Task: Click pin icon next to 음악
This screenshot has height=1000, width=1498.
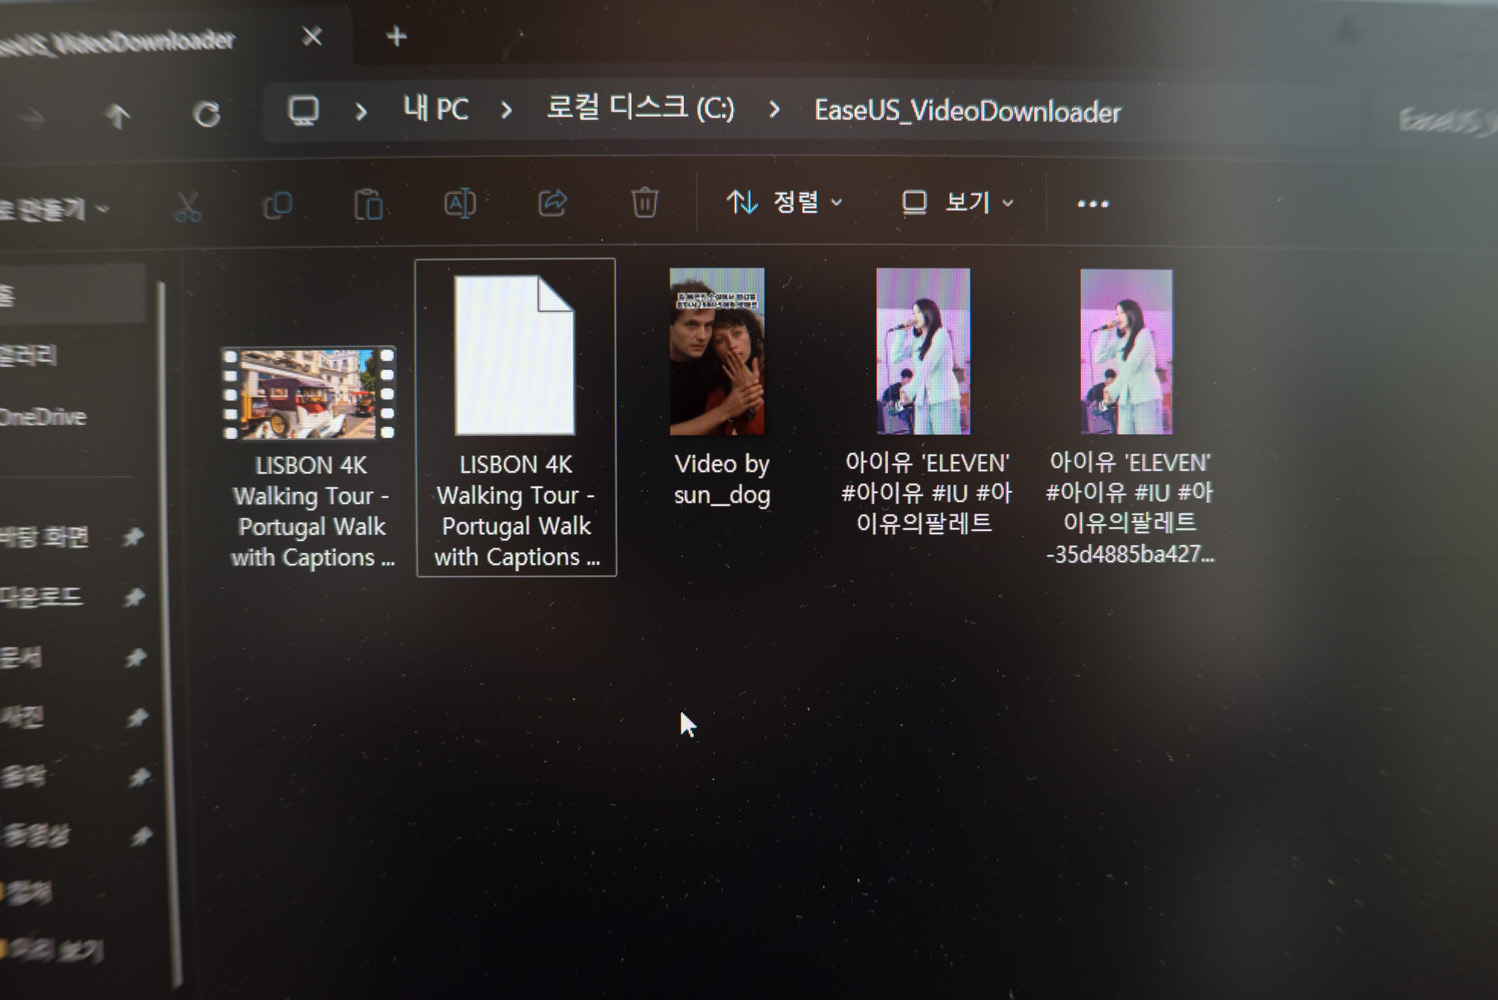Action: click(139, 776)
